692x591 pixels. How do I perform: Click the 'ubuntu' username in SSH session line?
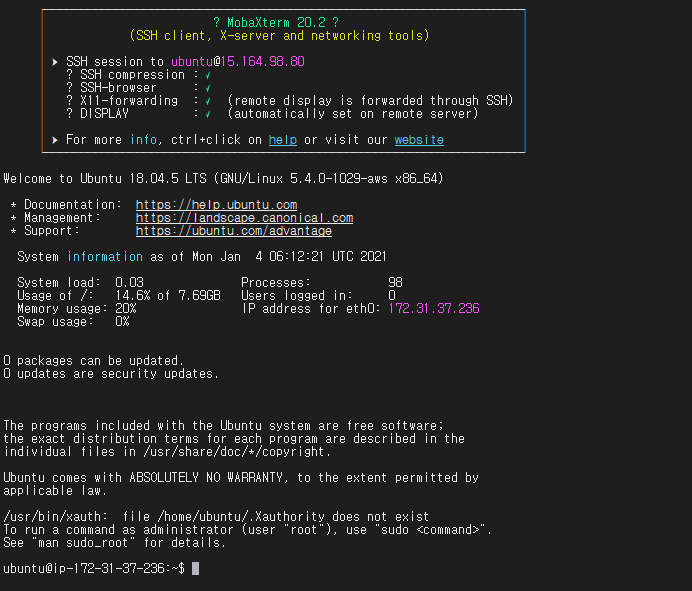pos(192,61)
